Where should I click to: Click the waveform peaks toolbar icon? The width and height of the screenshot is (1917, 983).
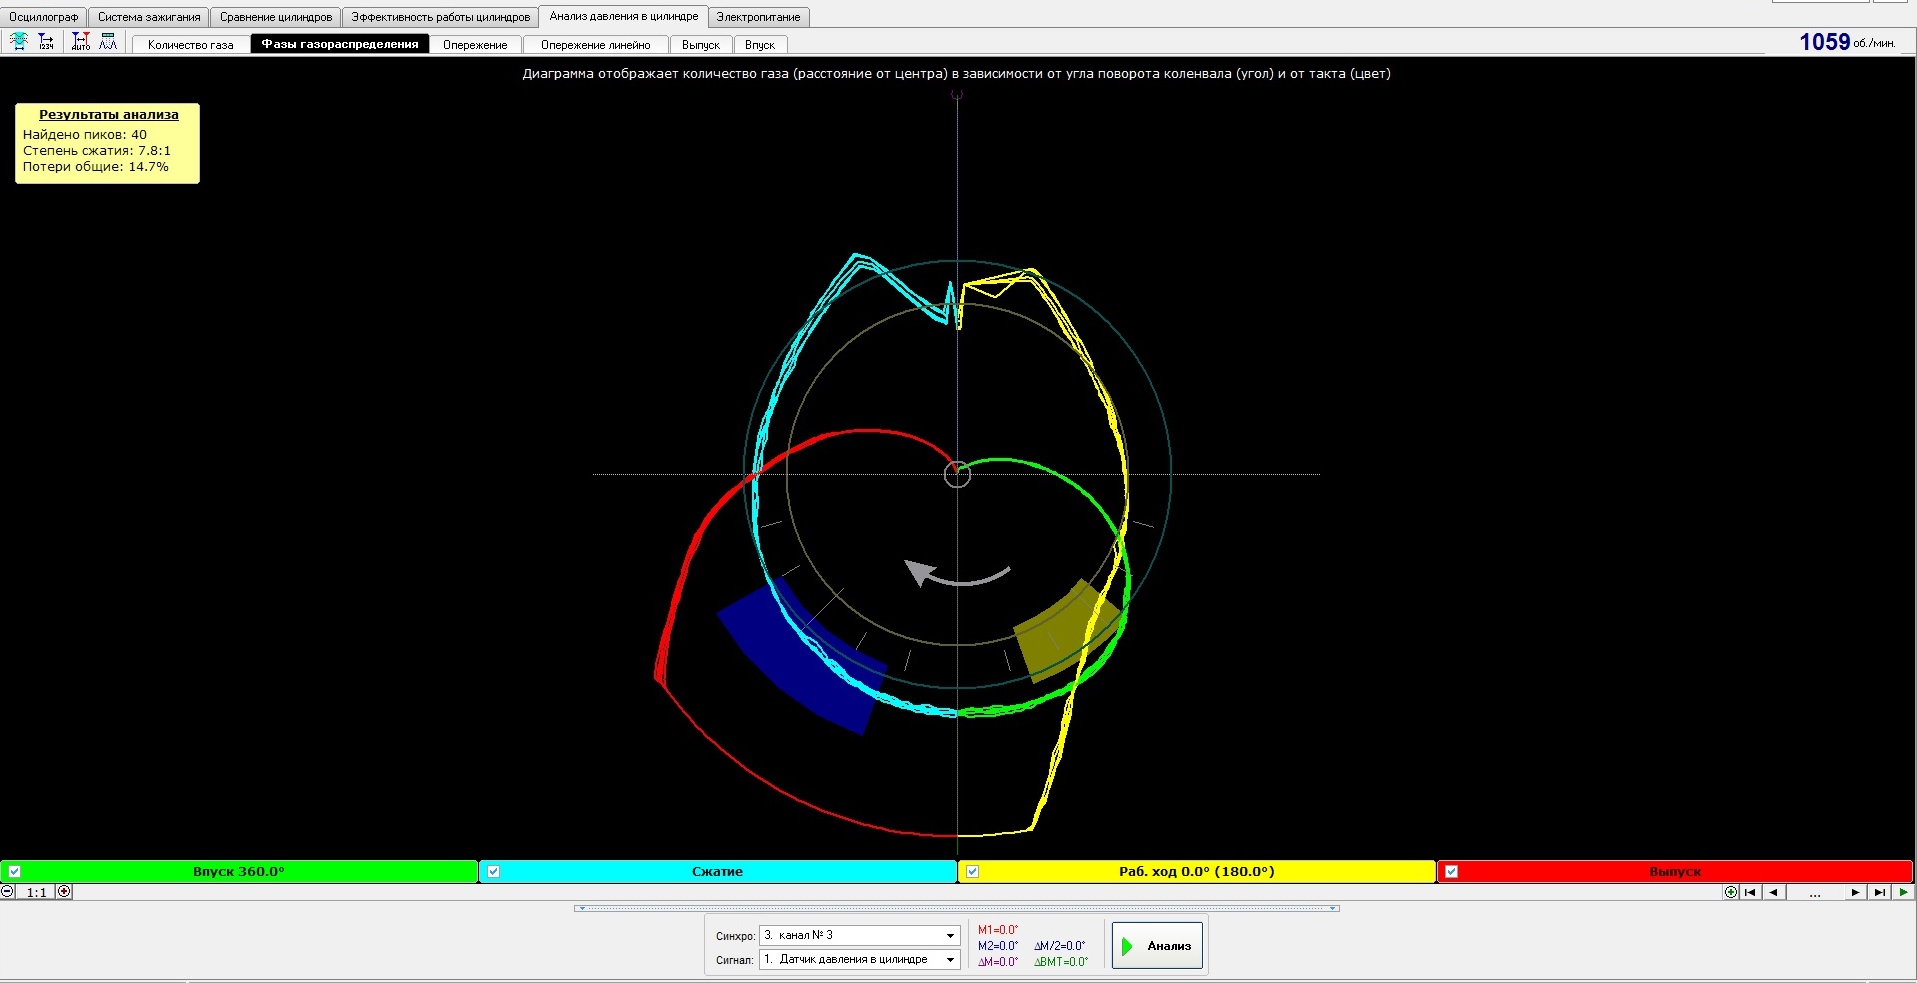[108, 41]
